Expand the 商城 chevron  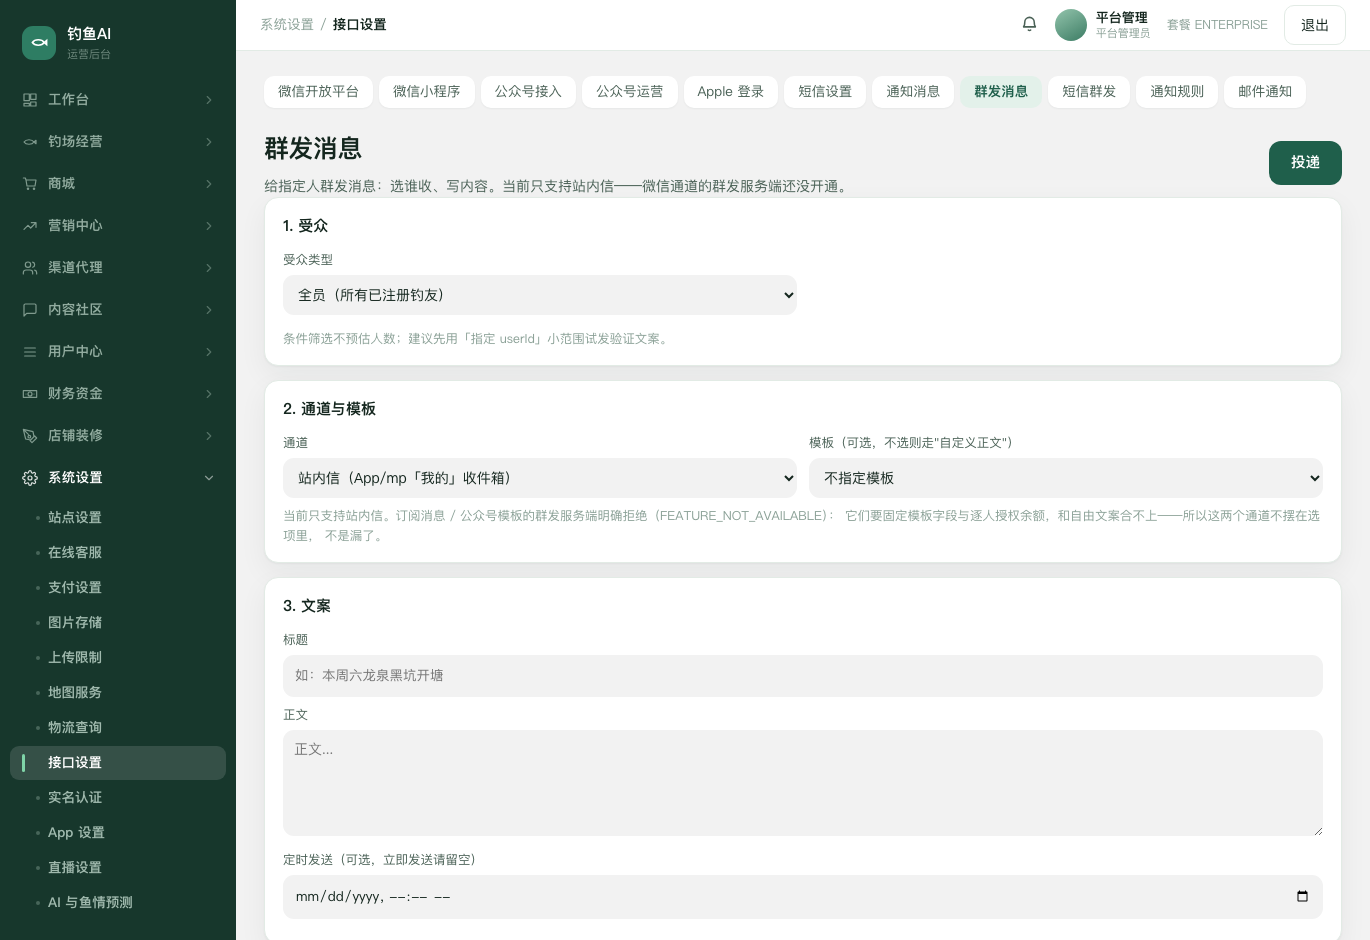point(209,184)
